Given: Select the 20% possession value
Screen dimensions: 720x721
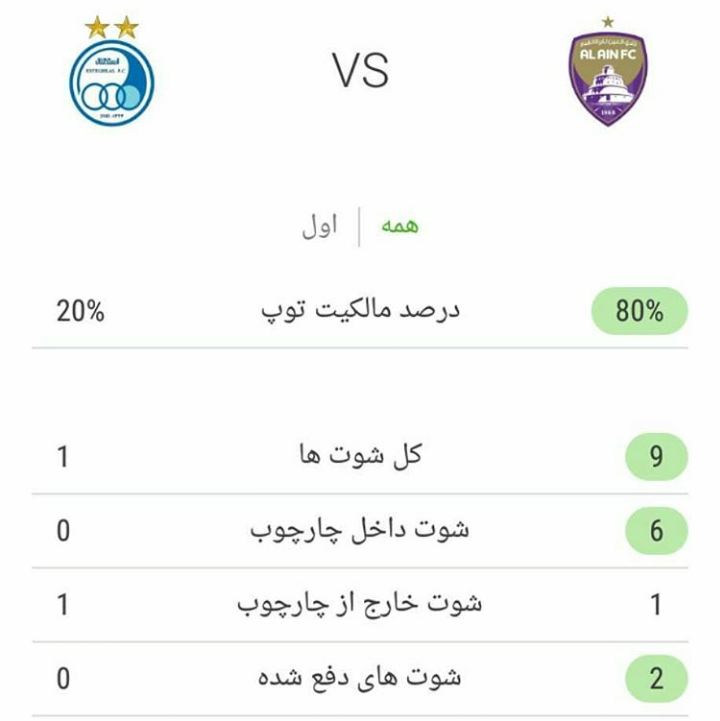Looking at the screenshot, I should pyautogui.click(x=80, y=311).
